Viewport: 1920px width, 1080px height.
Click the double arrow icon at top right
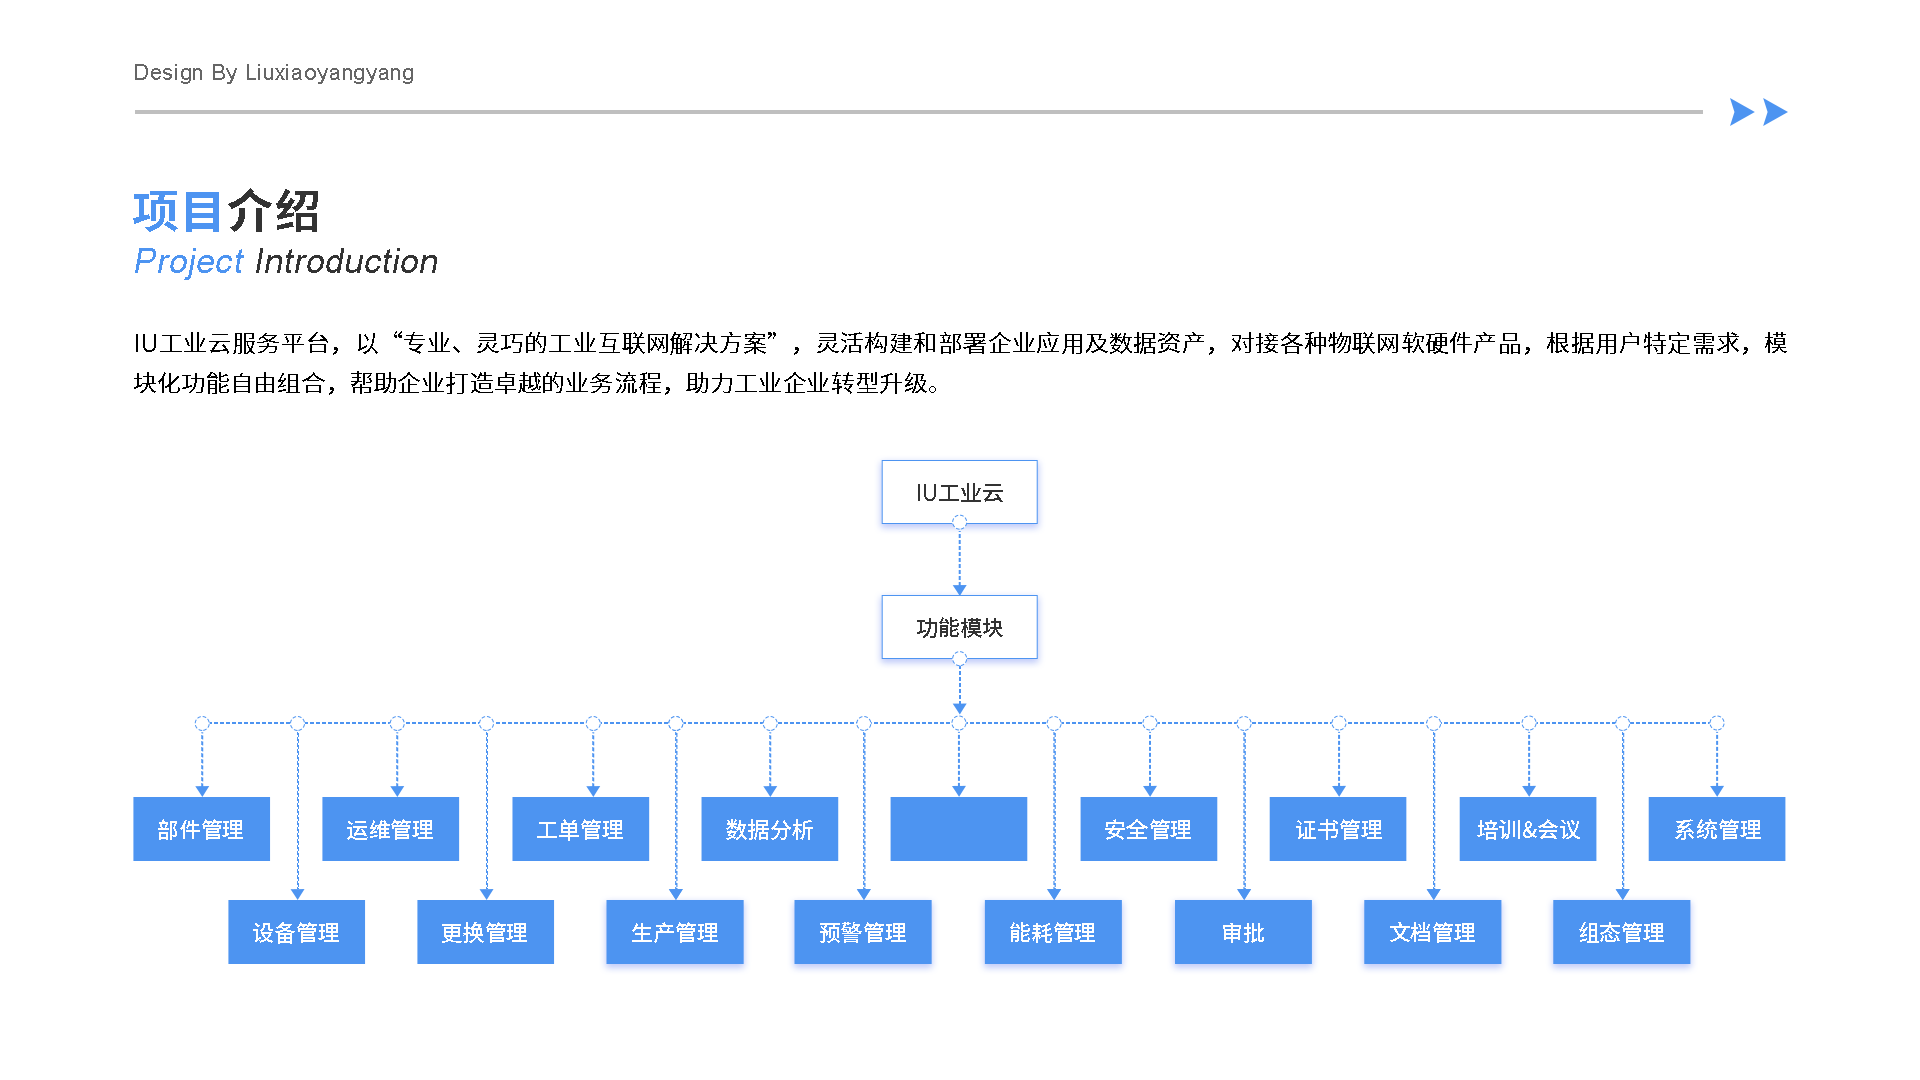pos(1758,112)
